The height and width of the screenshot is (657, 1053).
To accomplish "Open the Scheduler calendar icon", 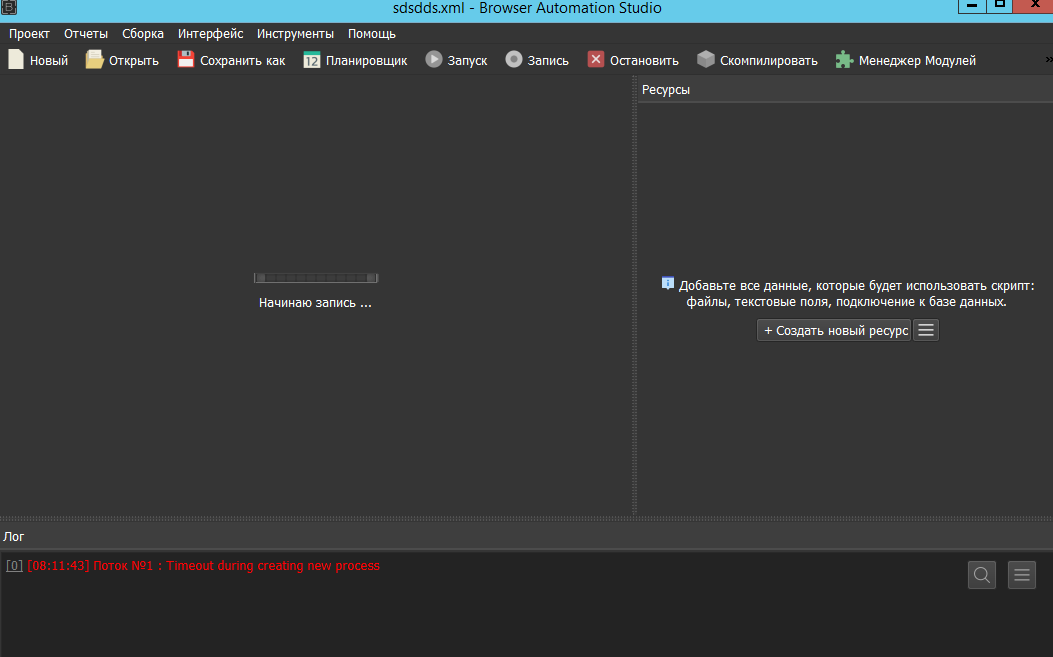I will (312, 60).
